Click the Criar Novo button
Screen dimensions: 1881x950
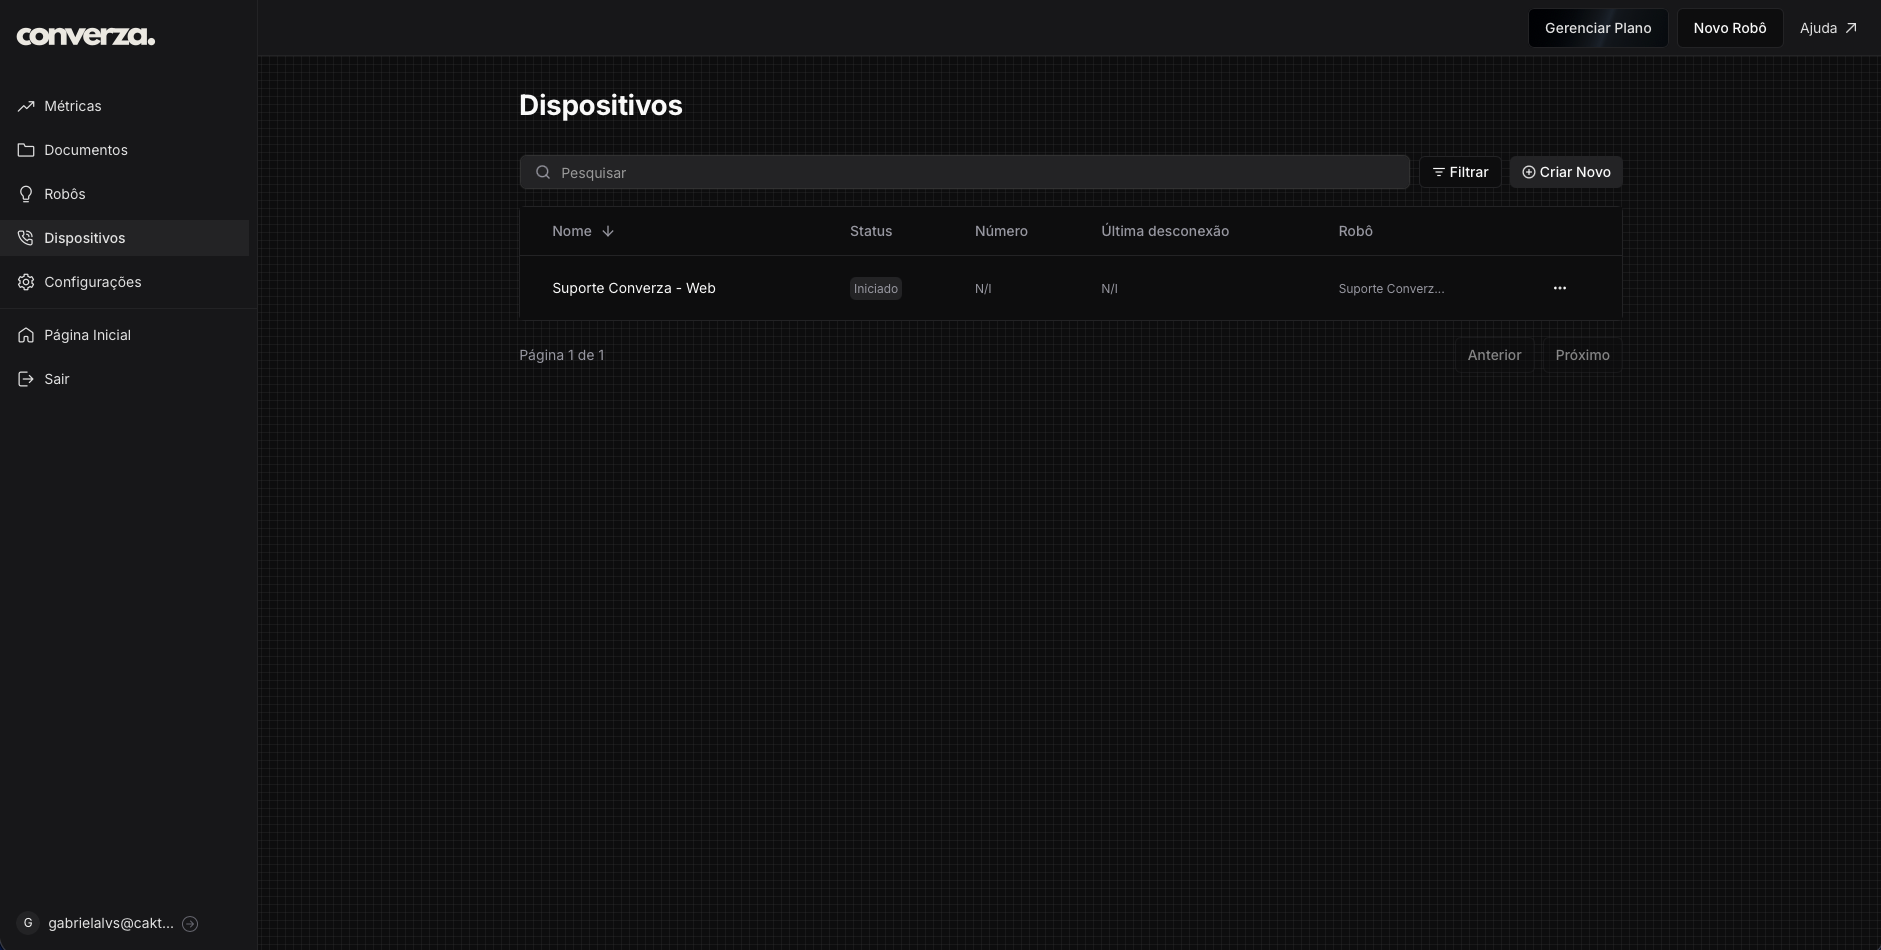(1566, 172)
